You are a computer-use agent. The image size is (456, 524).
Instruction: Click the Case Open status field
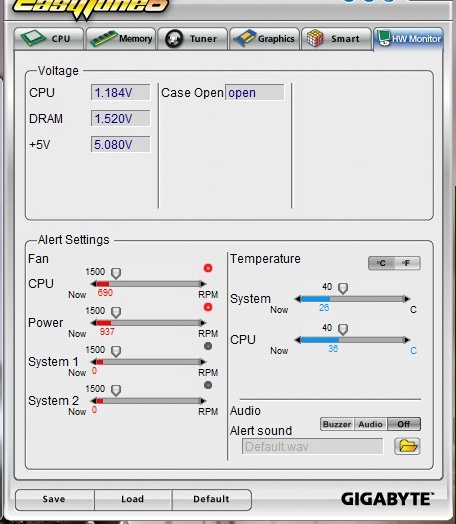coord(255,93)
